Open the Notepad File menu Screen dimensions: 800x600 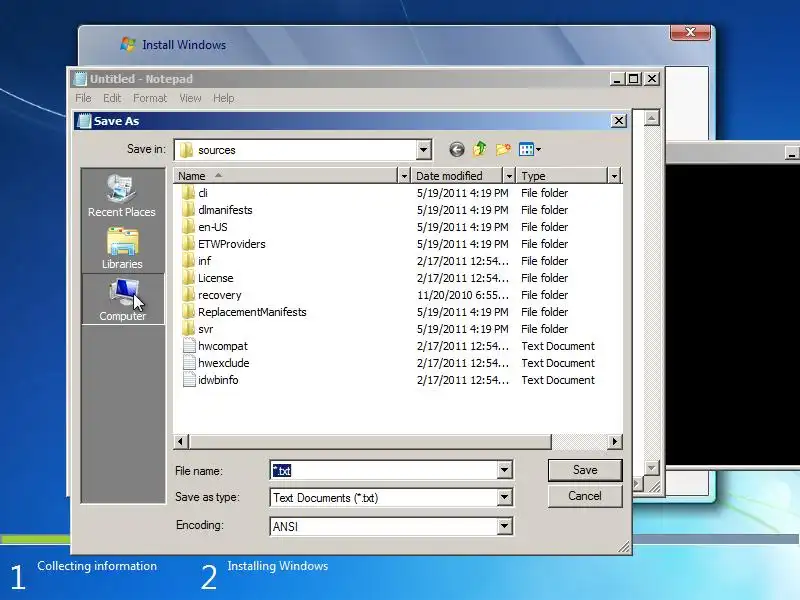pos(83,98)
